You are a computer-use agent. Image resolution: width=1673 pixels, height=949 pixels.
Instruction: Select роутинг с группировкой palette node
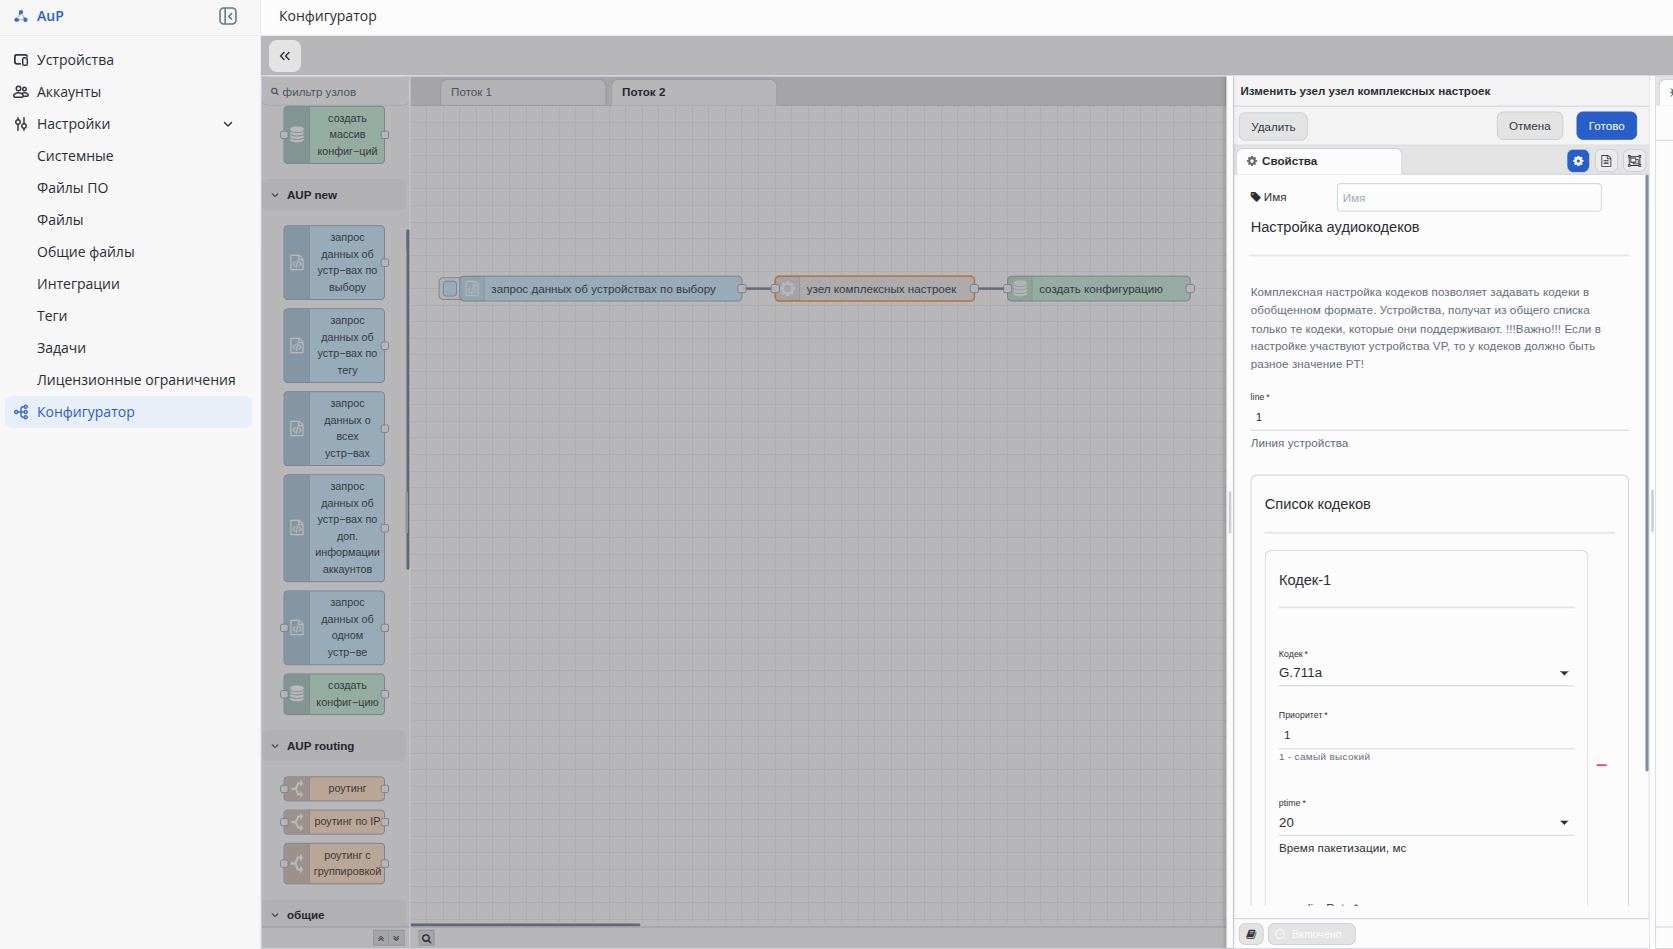point(334,863)
